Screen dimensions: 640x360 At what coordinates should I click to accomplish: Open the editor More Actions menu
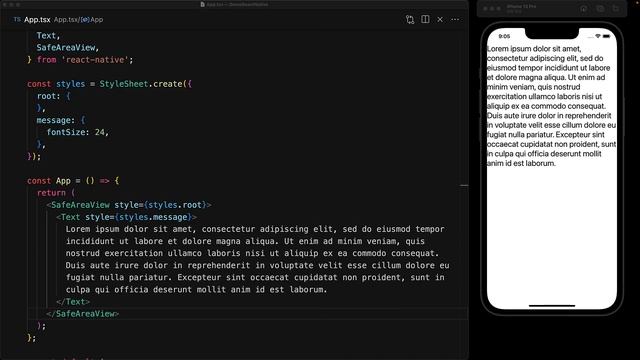point(455,19)
